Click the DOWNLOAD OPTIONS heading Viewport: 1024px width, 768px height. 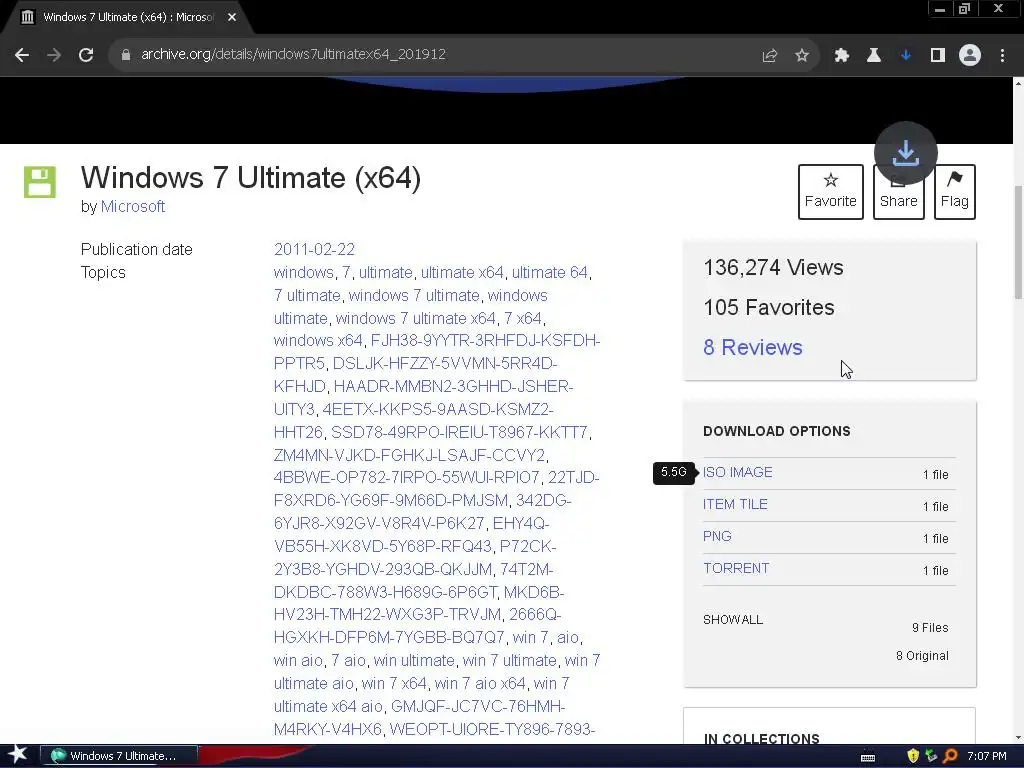pyautogui.click(x=776, y=431)
